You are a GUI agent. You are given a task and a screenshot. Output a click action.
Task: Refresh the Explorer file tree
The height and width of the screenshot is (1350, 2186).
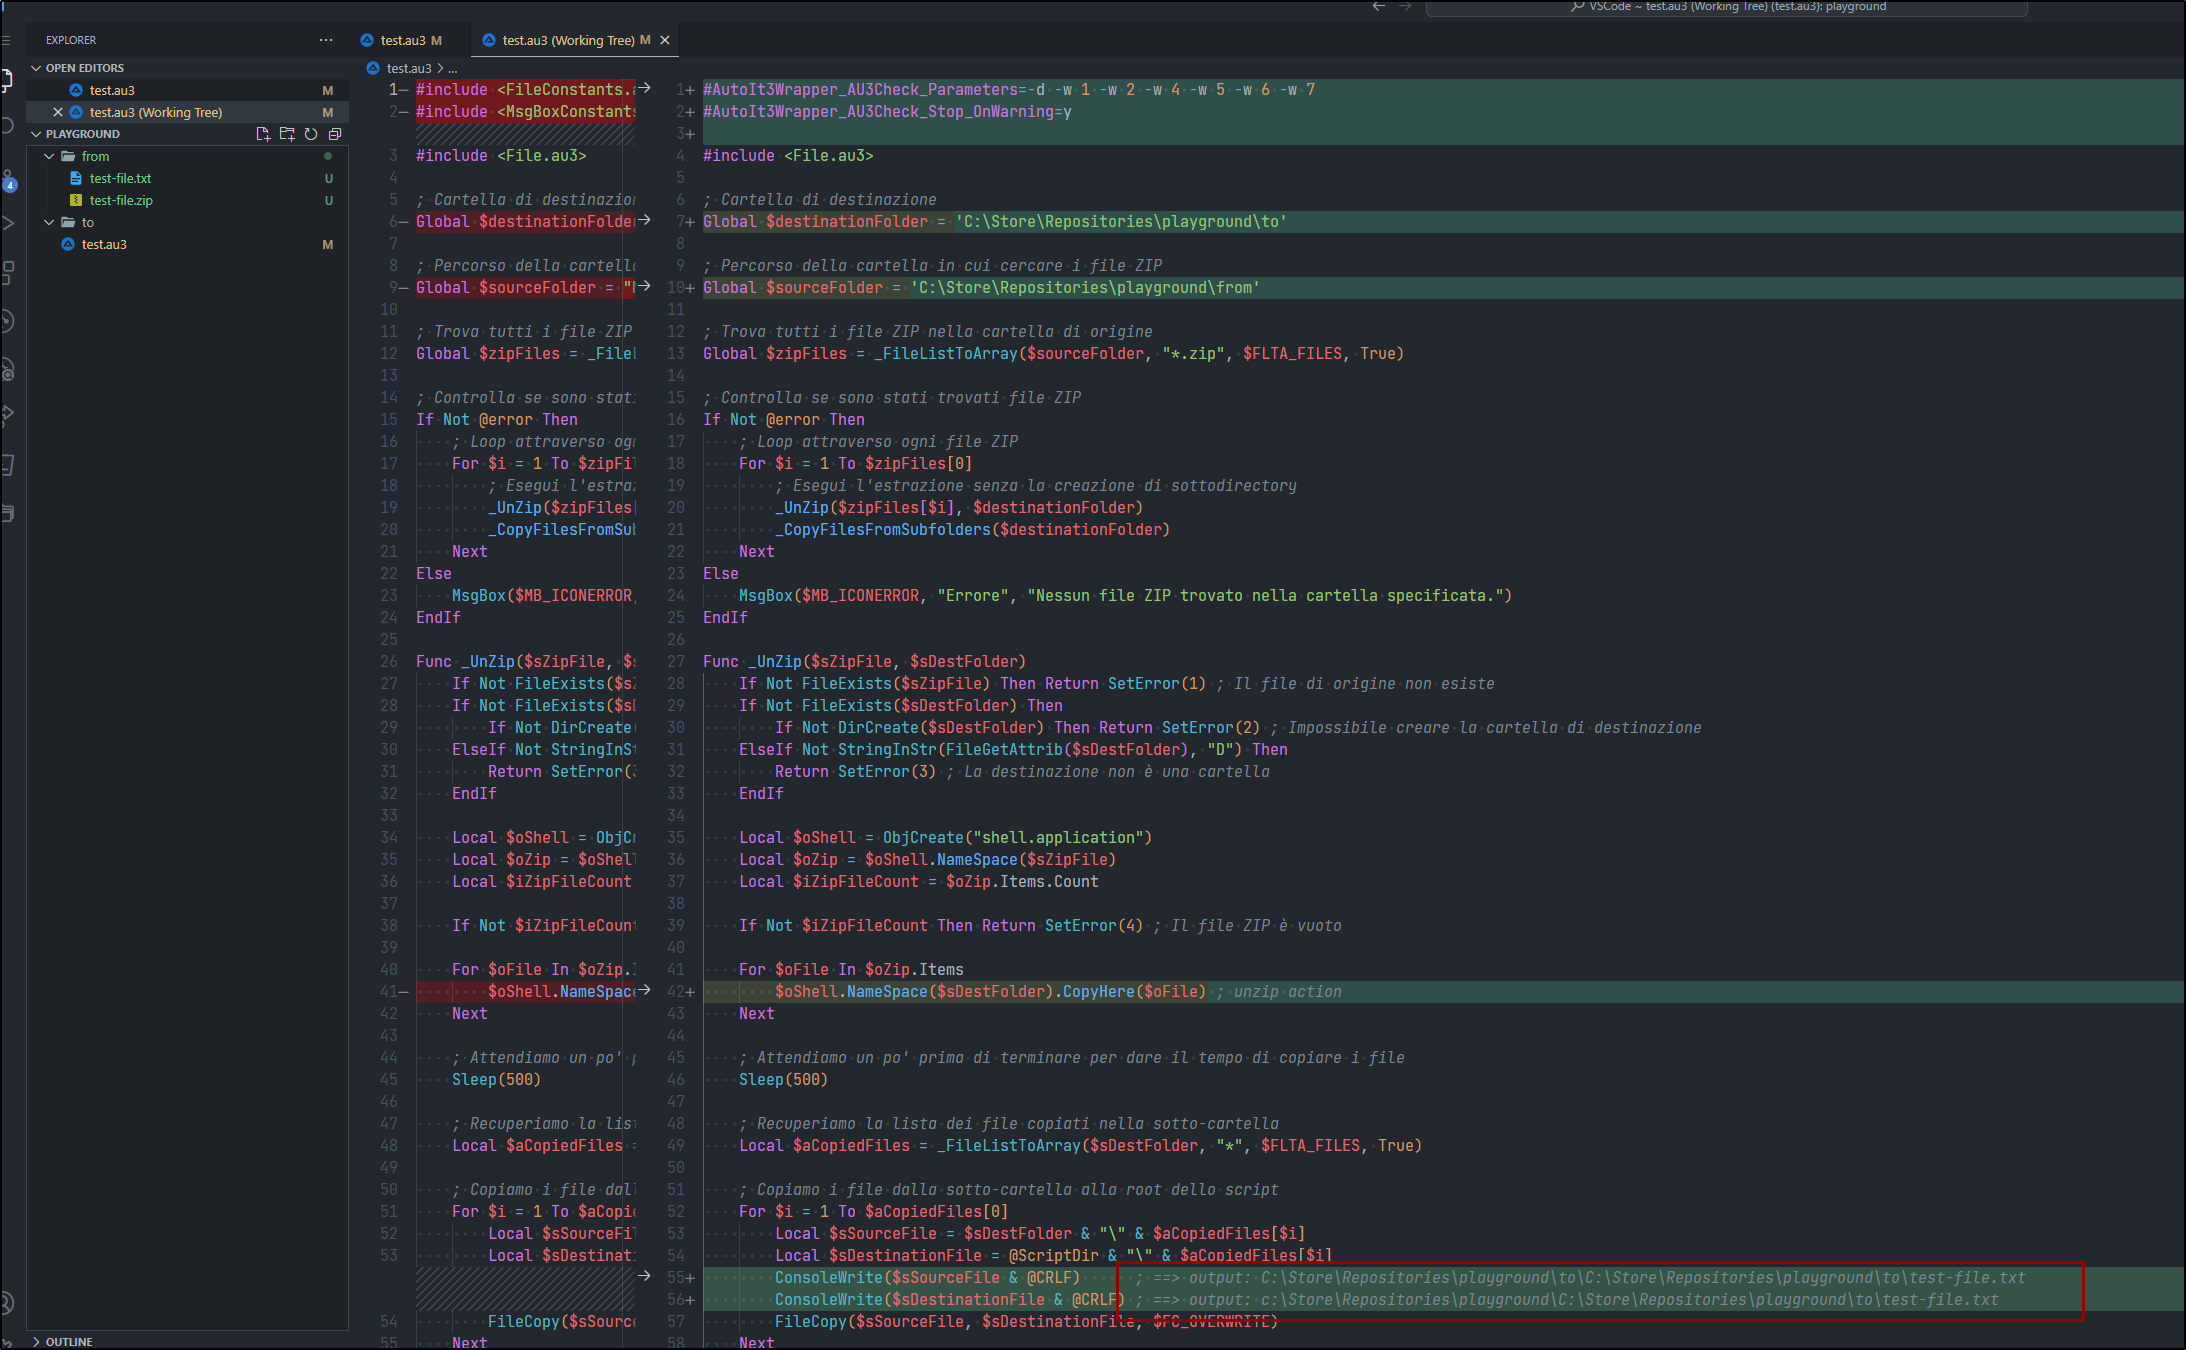311,134
